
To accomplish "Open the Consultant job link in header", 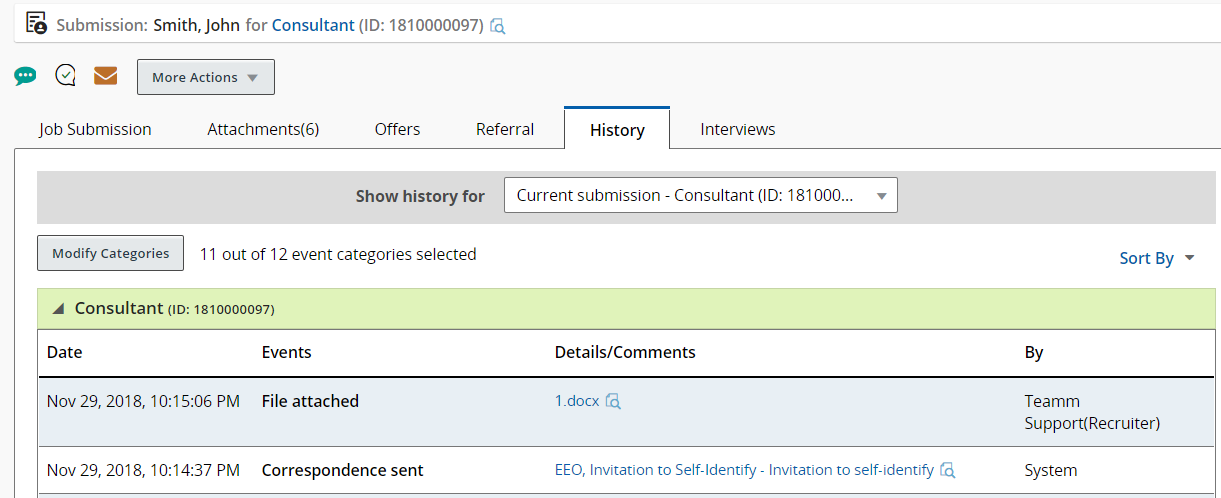I will tap(312, 25).
